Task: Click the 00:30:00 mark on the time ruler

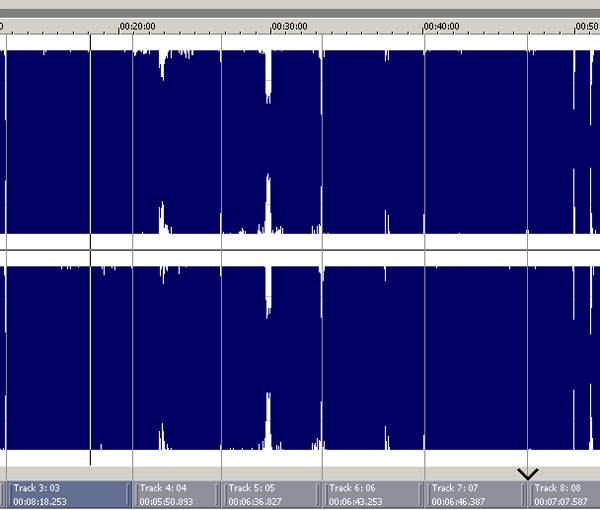Action: pyautogui.click(x=289, y=26)
